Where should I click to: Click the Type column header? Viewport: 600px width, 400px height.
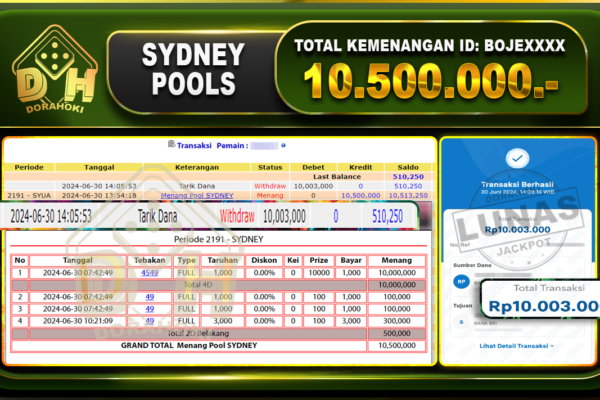tap(186, 260)
